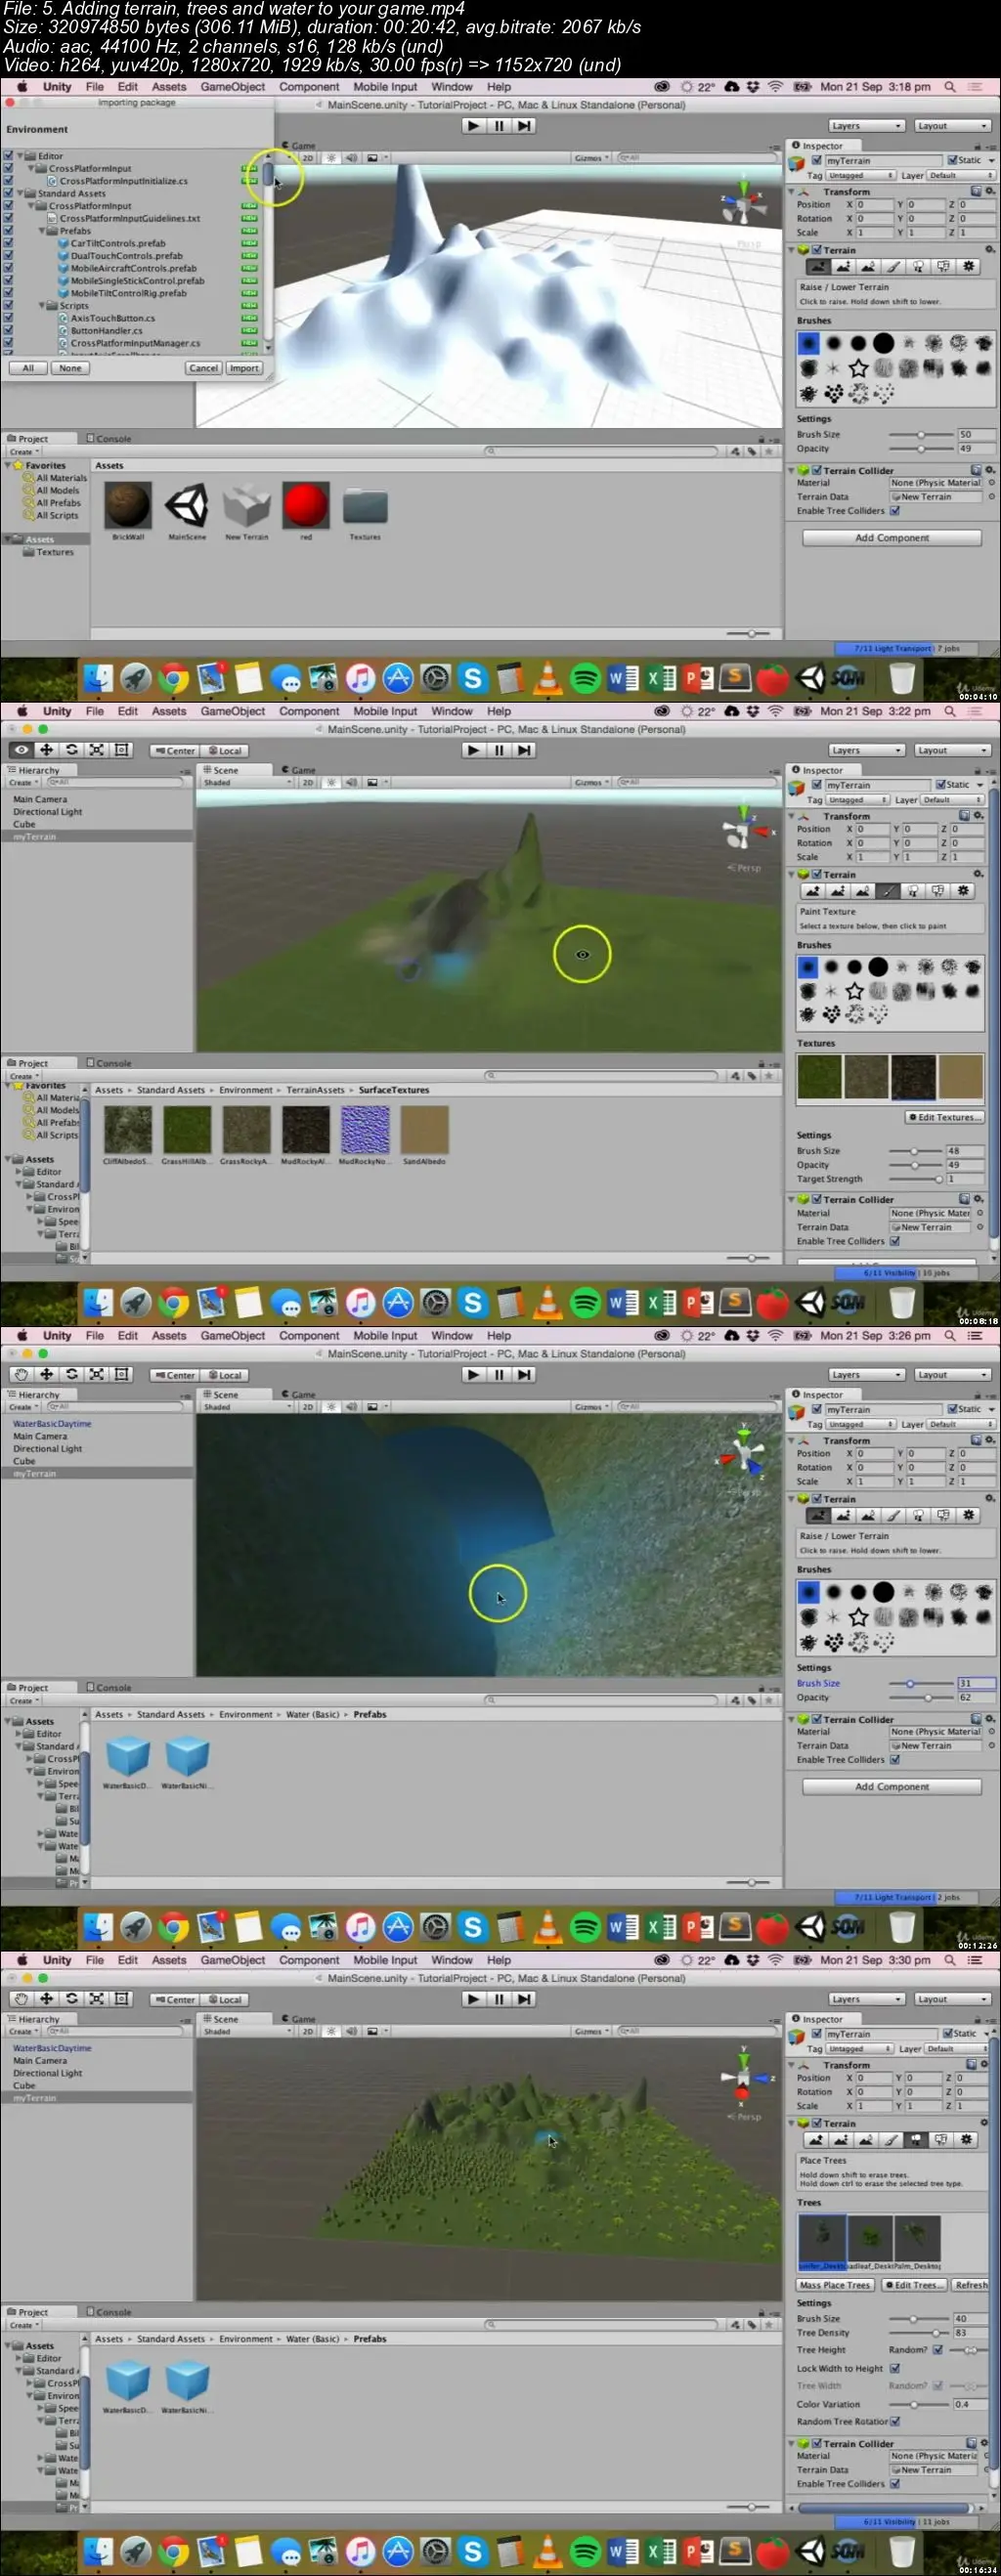
Task: Collapse Terrain Collider component in 3:30 pm frame
Action: coord(792,2444)
